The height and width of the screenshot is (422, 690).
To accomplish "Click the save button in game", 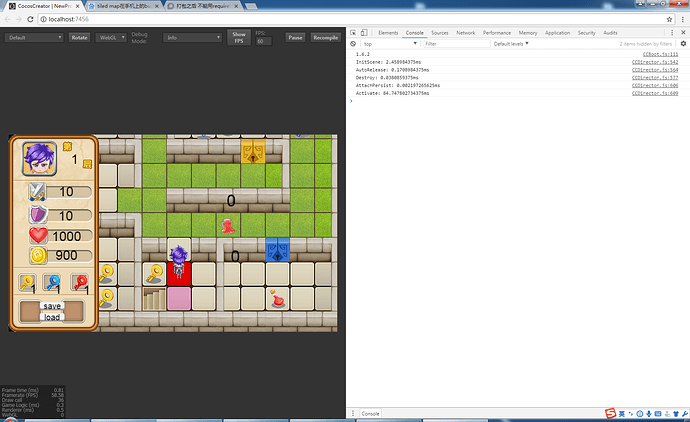I will pos(52,306).
